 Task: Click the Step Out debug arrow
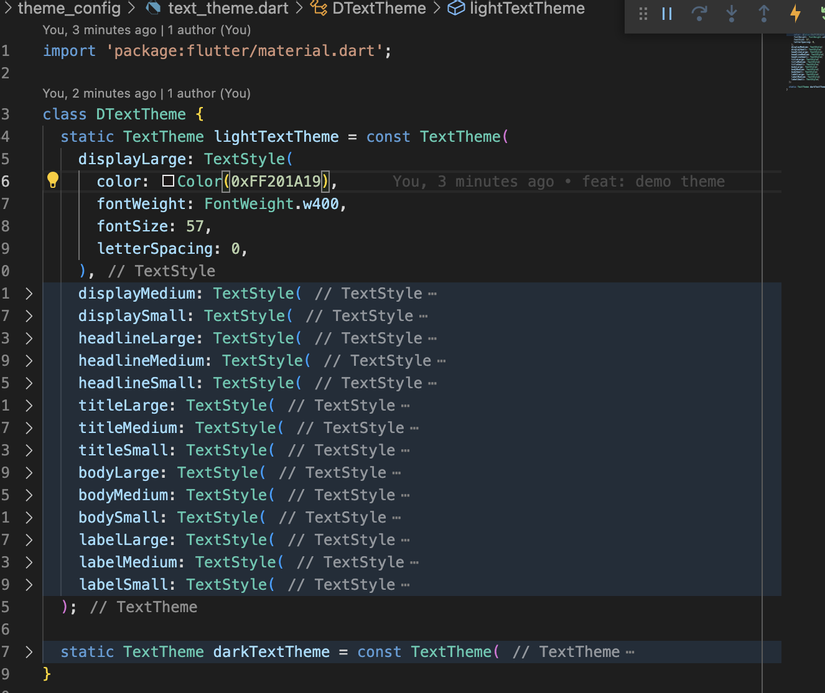coord(764,14)
